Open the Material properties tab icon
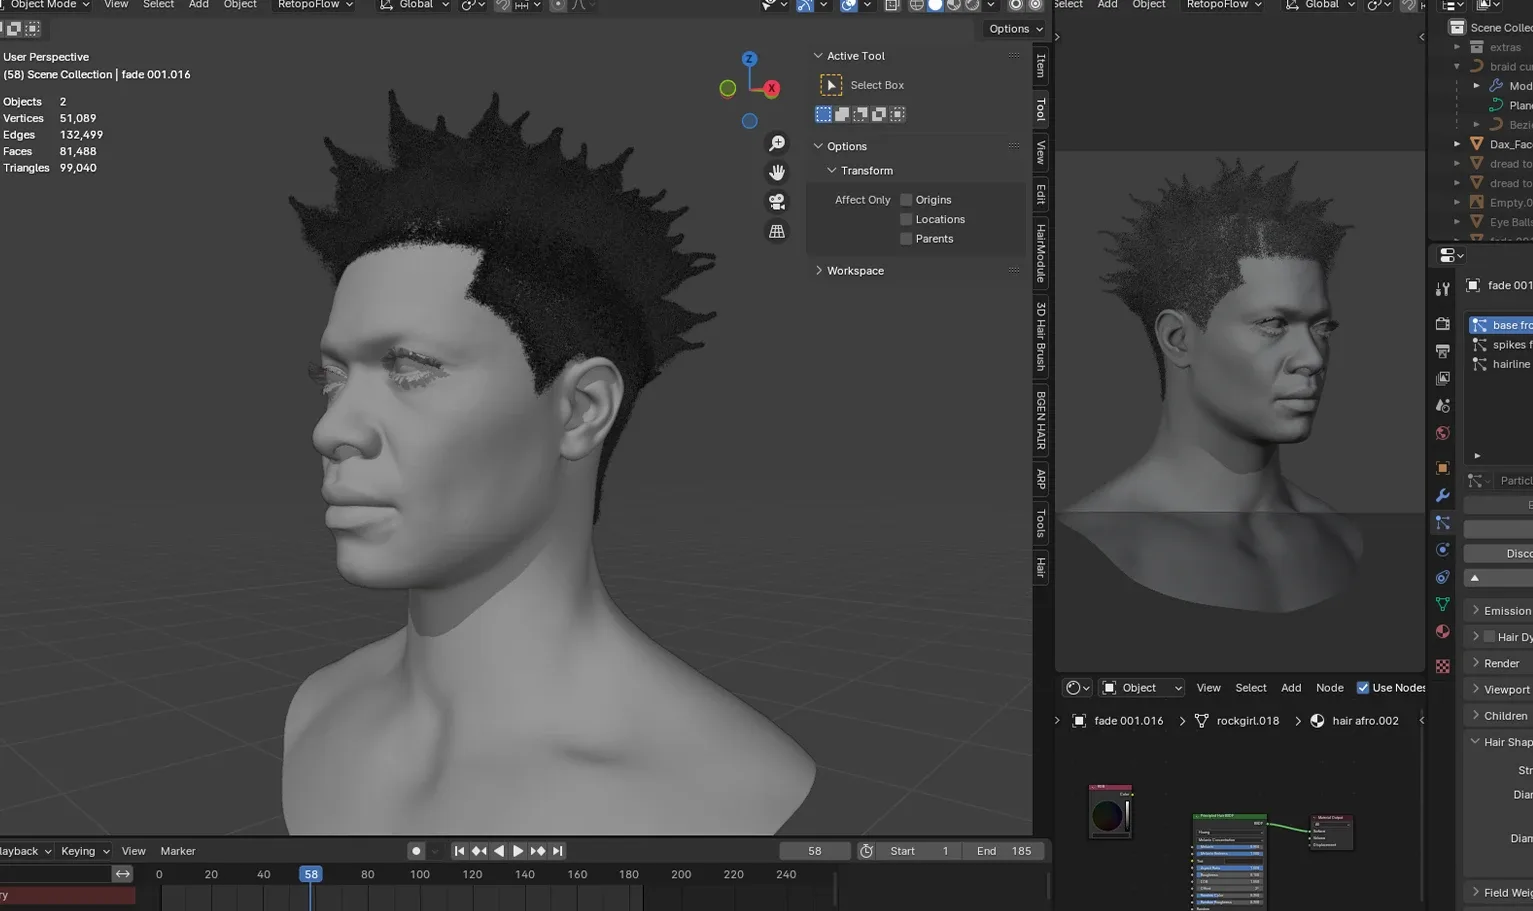The width and height of the screenshot is (1533, 911). point(1442,632)
